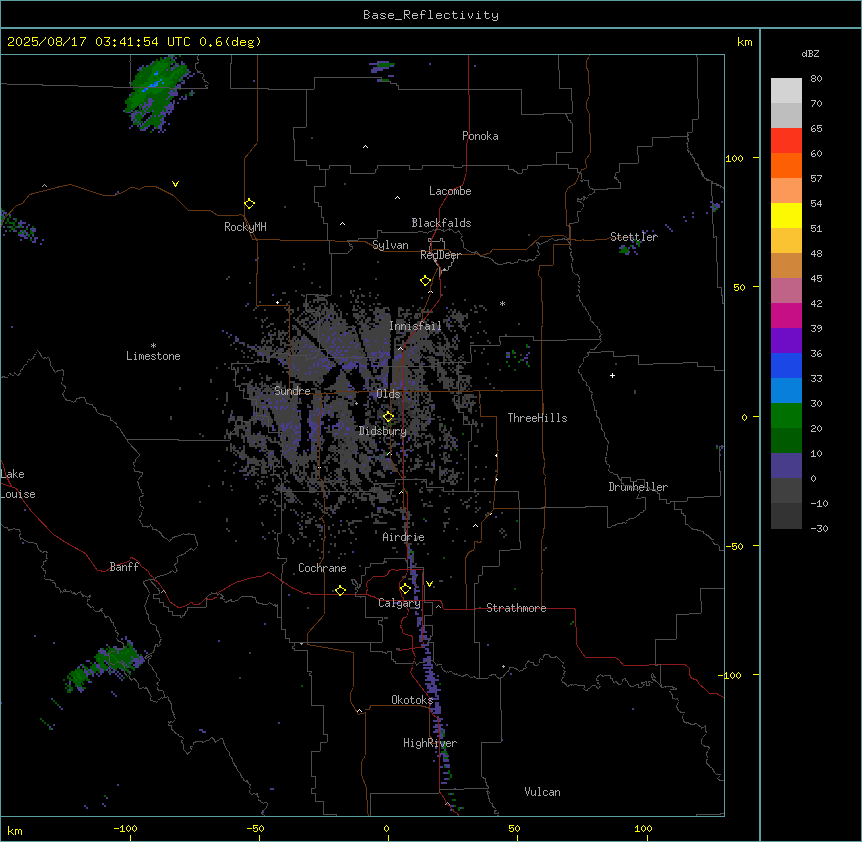Pick the red 60-65 dBZ legend swatch
This screenshot has width=862, height=842.
coord(786,141)
